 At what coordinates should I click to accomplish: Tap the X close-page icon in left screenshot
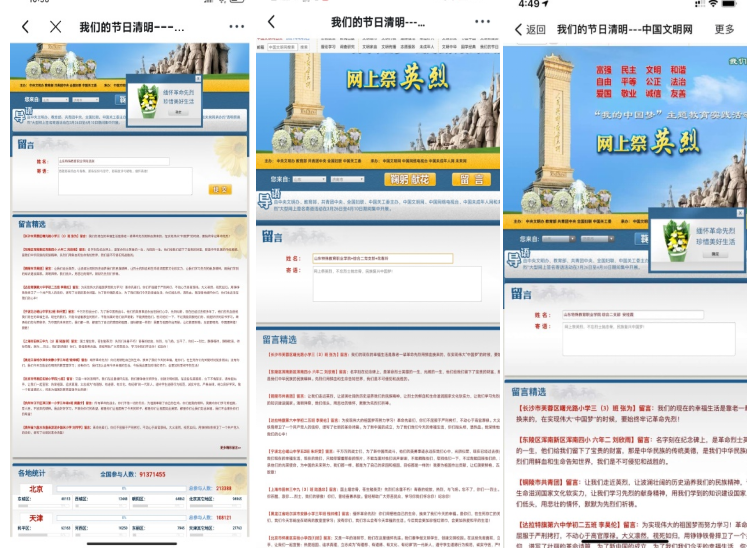(55, 26)
